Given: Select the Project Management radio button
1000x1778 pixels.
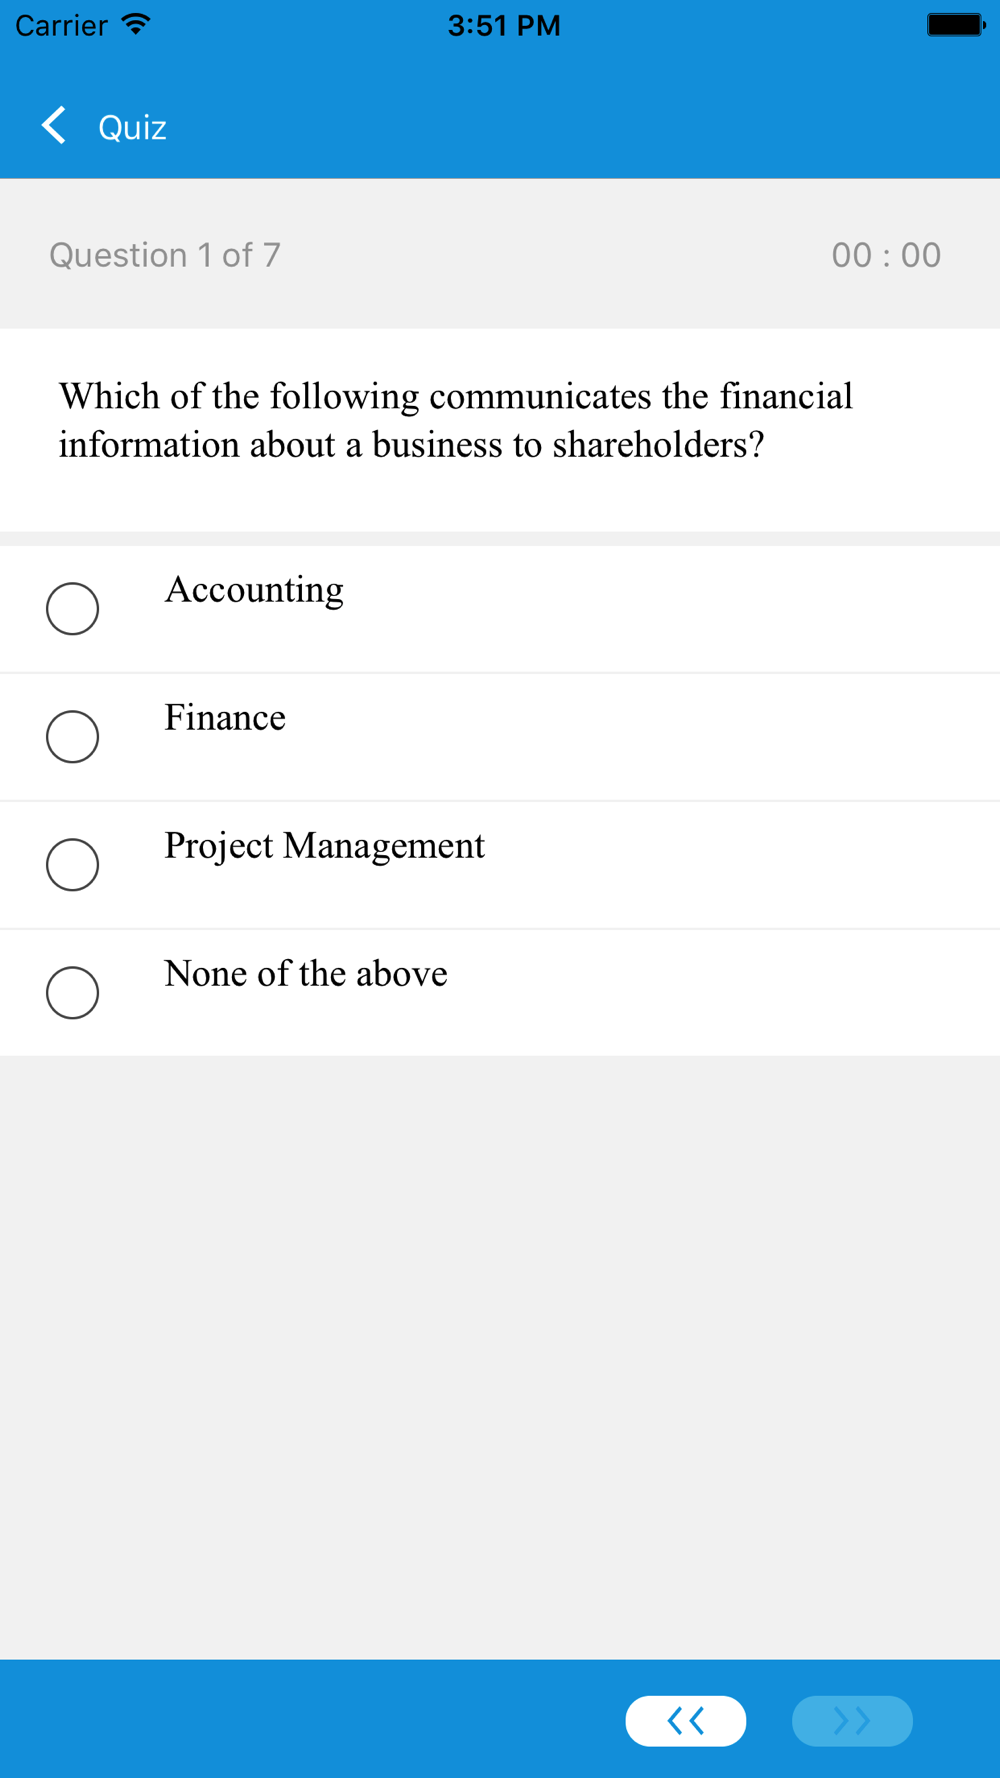Looking at the screenshot, I should tap(72, 864).
